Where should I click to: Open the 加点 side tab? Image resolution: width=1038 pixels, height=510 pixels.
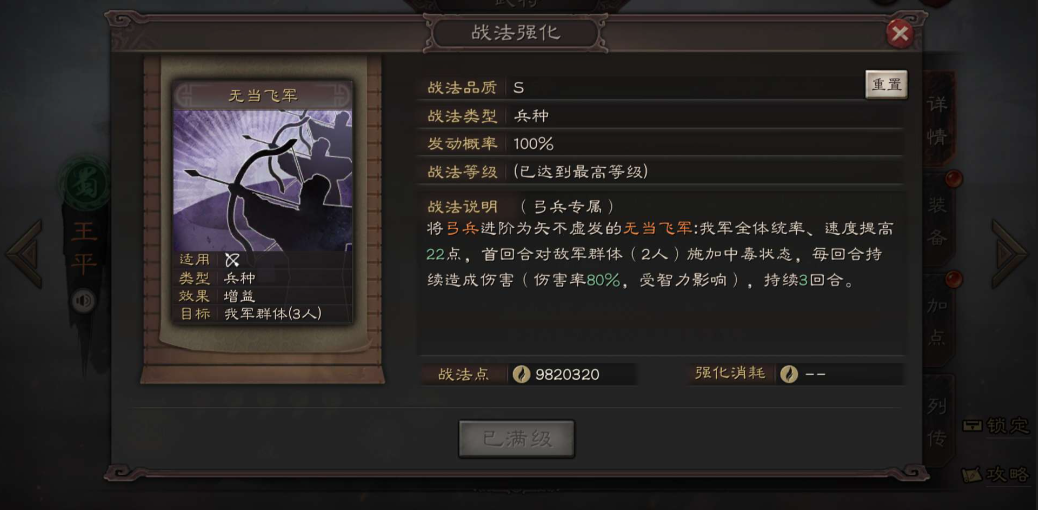point(937,321)
